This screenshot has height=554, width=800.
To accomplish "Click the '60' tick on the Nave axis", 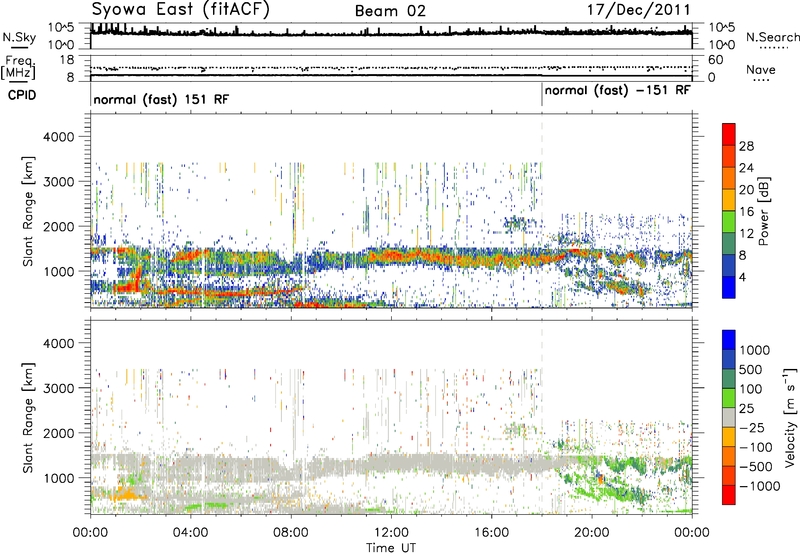I will (715, 60).
